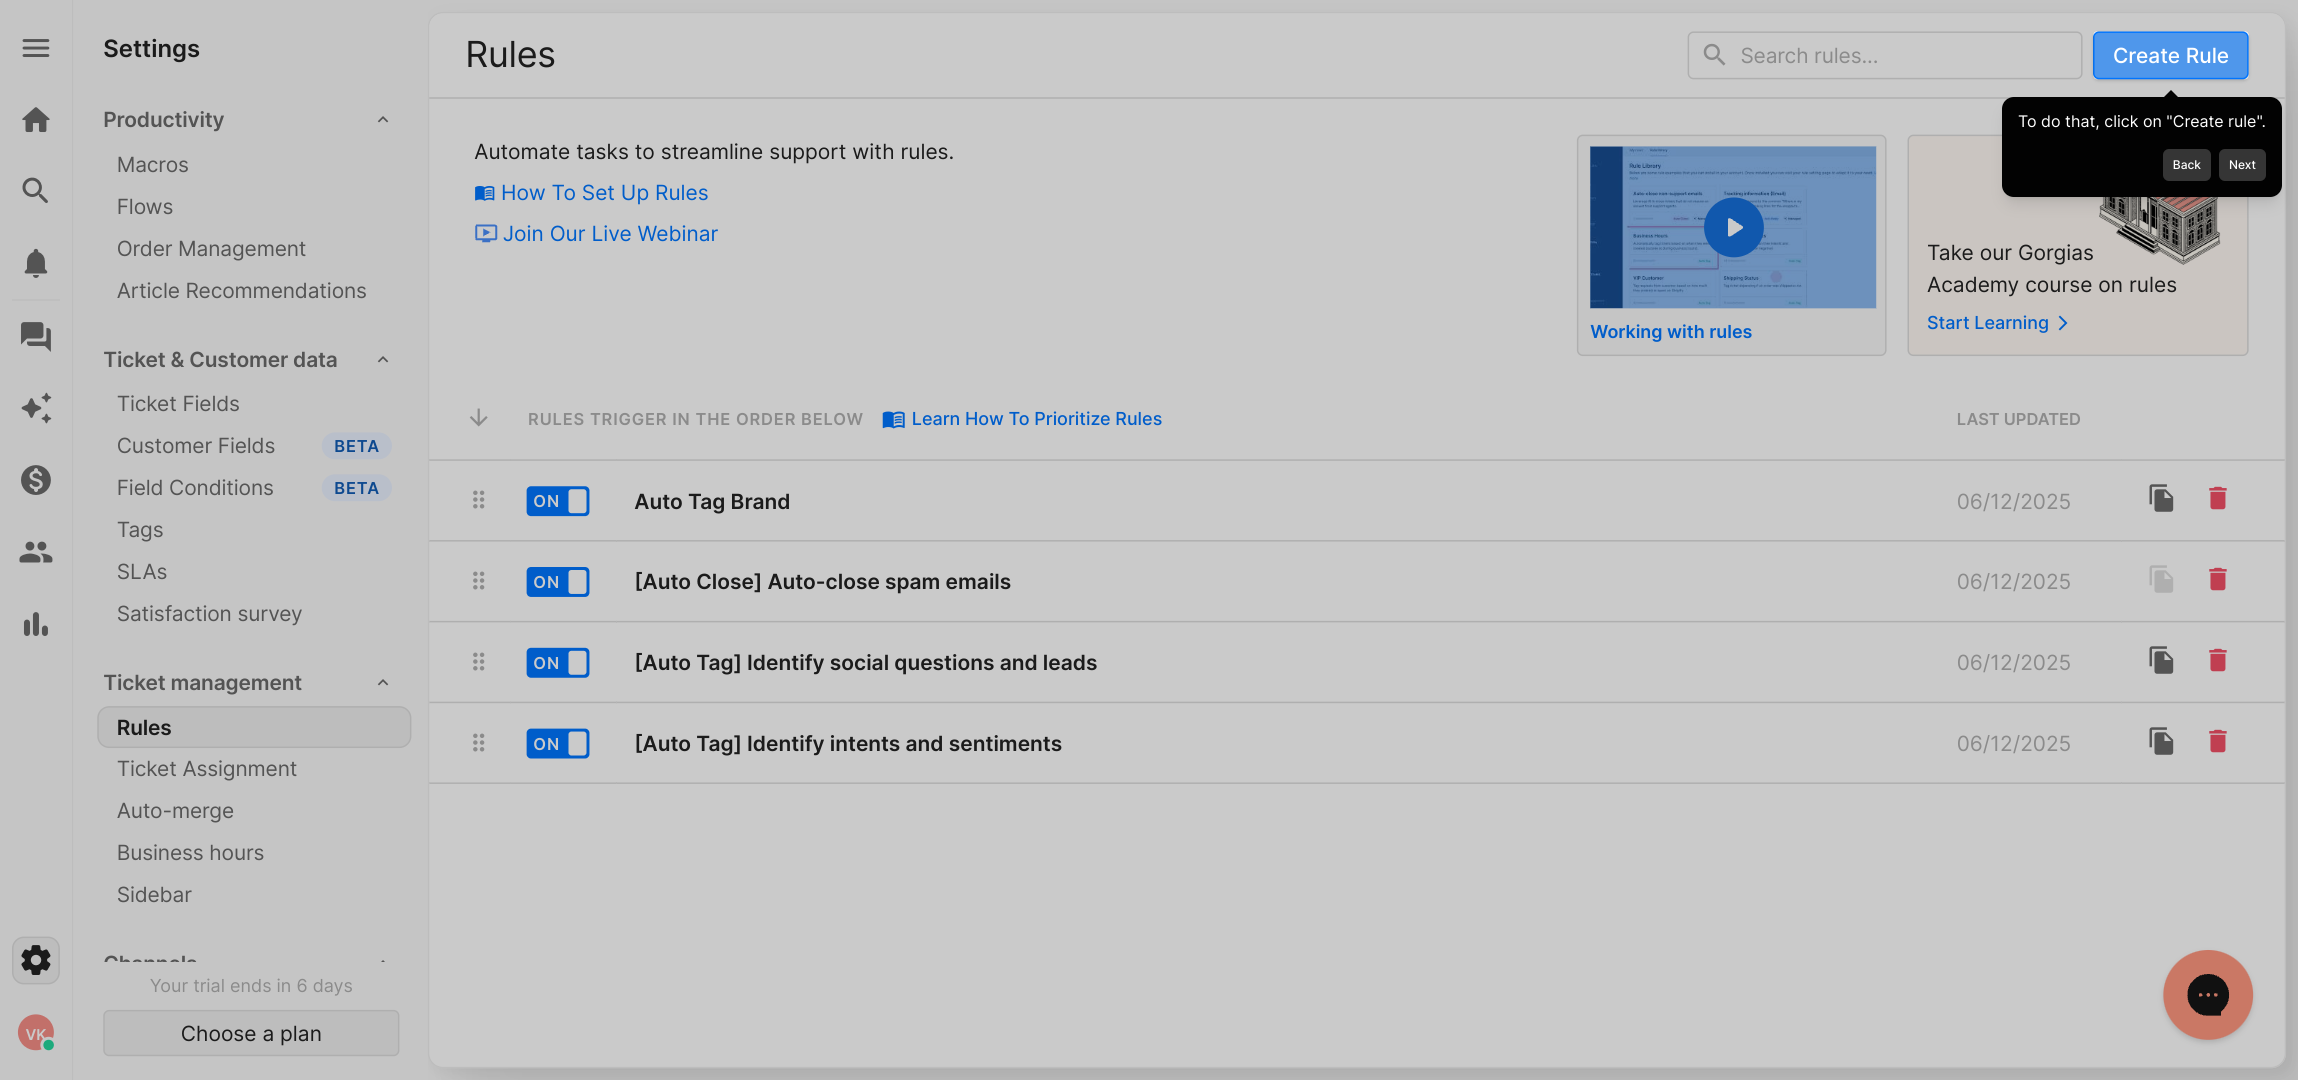Disable the Auto-close spam emails rule
2298x1080 pixels.
558,582
